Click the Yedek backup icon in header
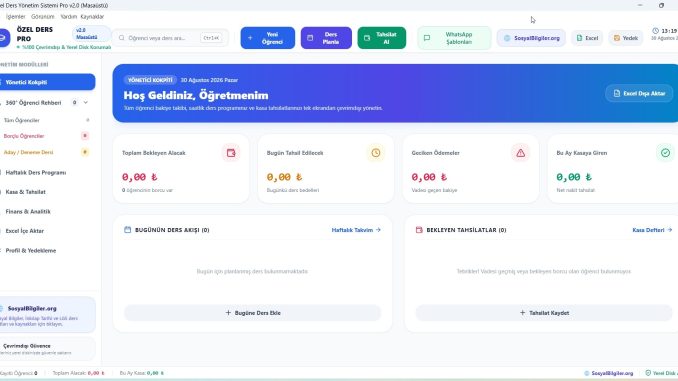Screen dimensions: 678x381 [617, 38]
